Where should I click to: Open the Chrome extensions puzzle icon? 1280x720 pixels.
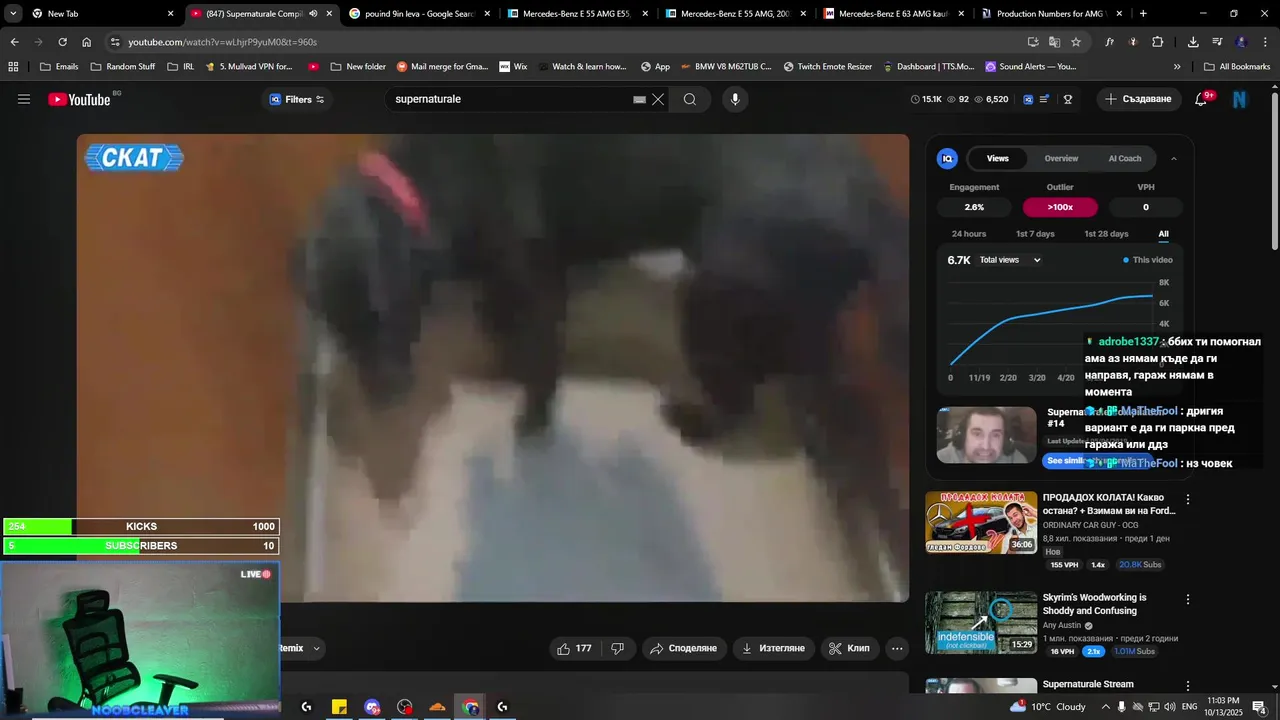coord(1158,42)
